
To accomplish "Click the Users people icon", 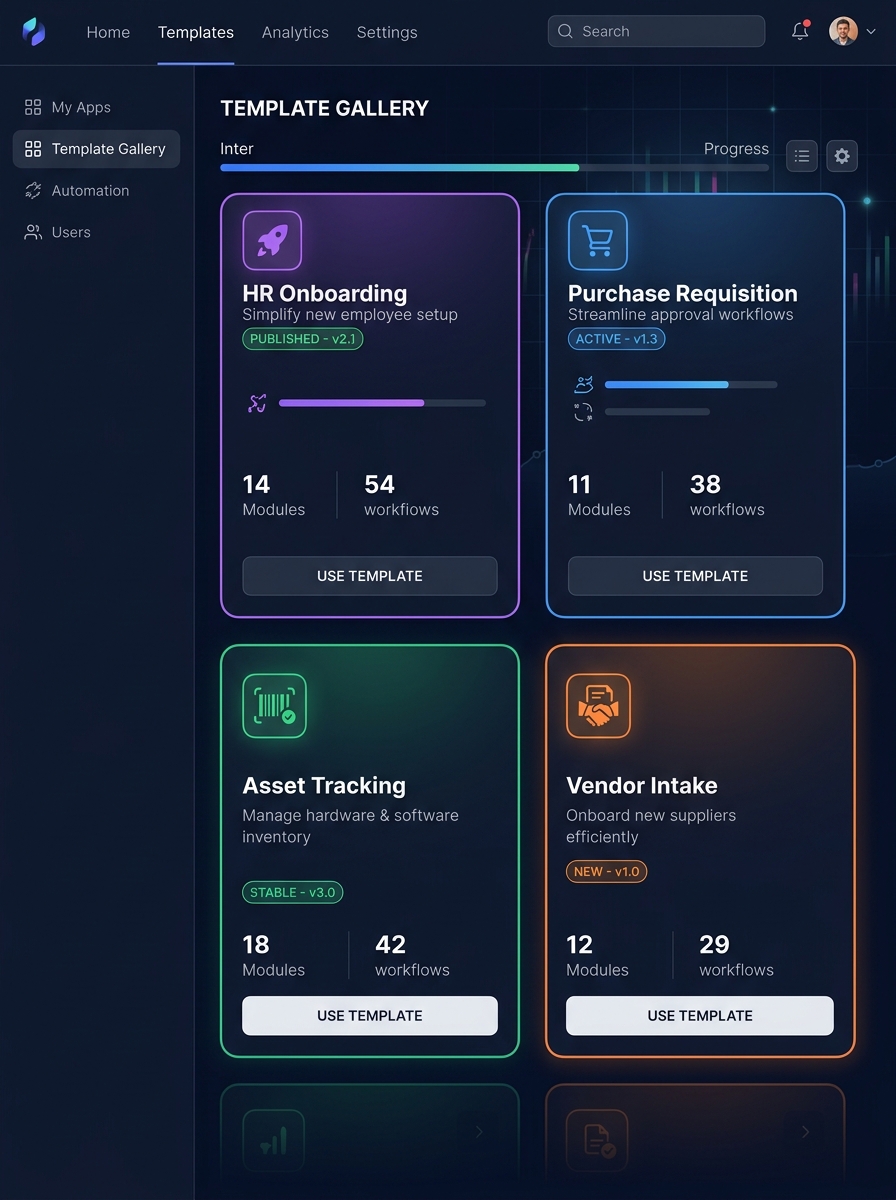I will coord(33,232).
